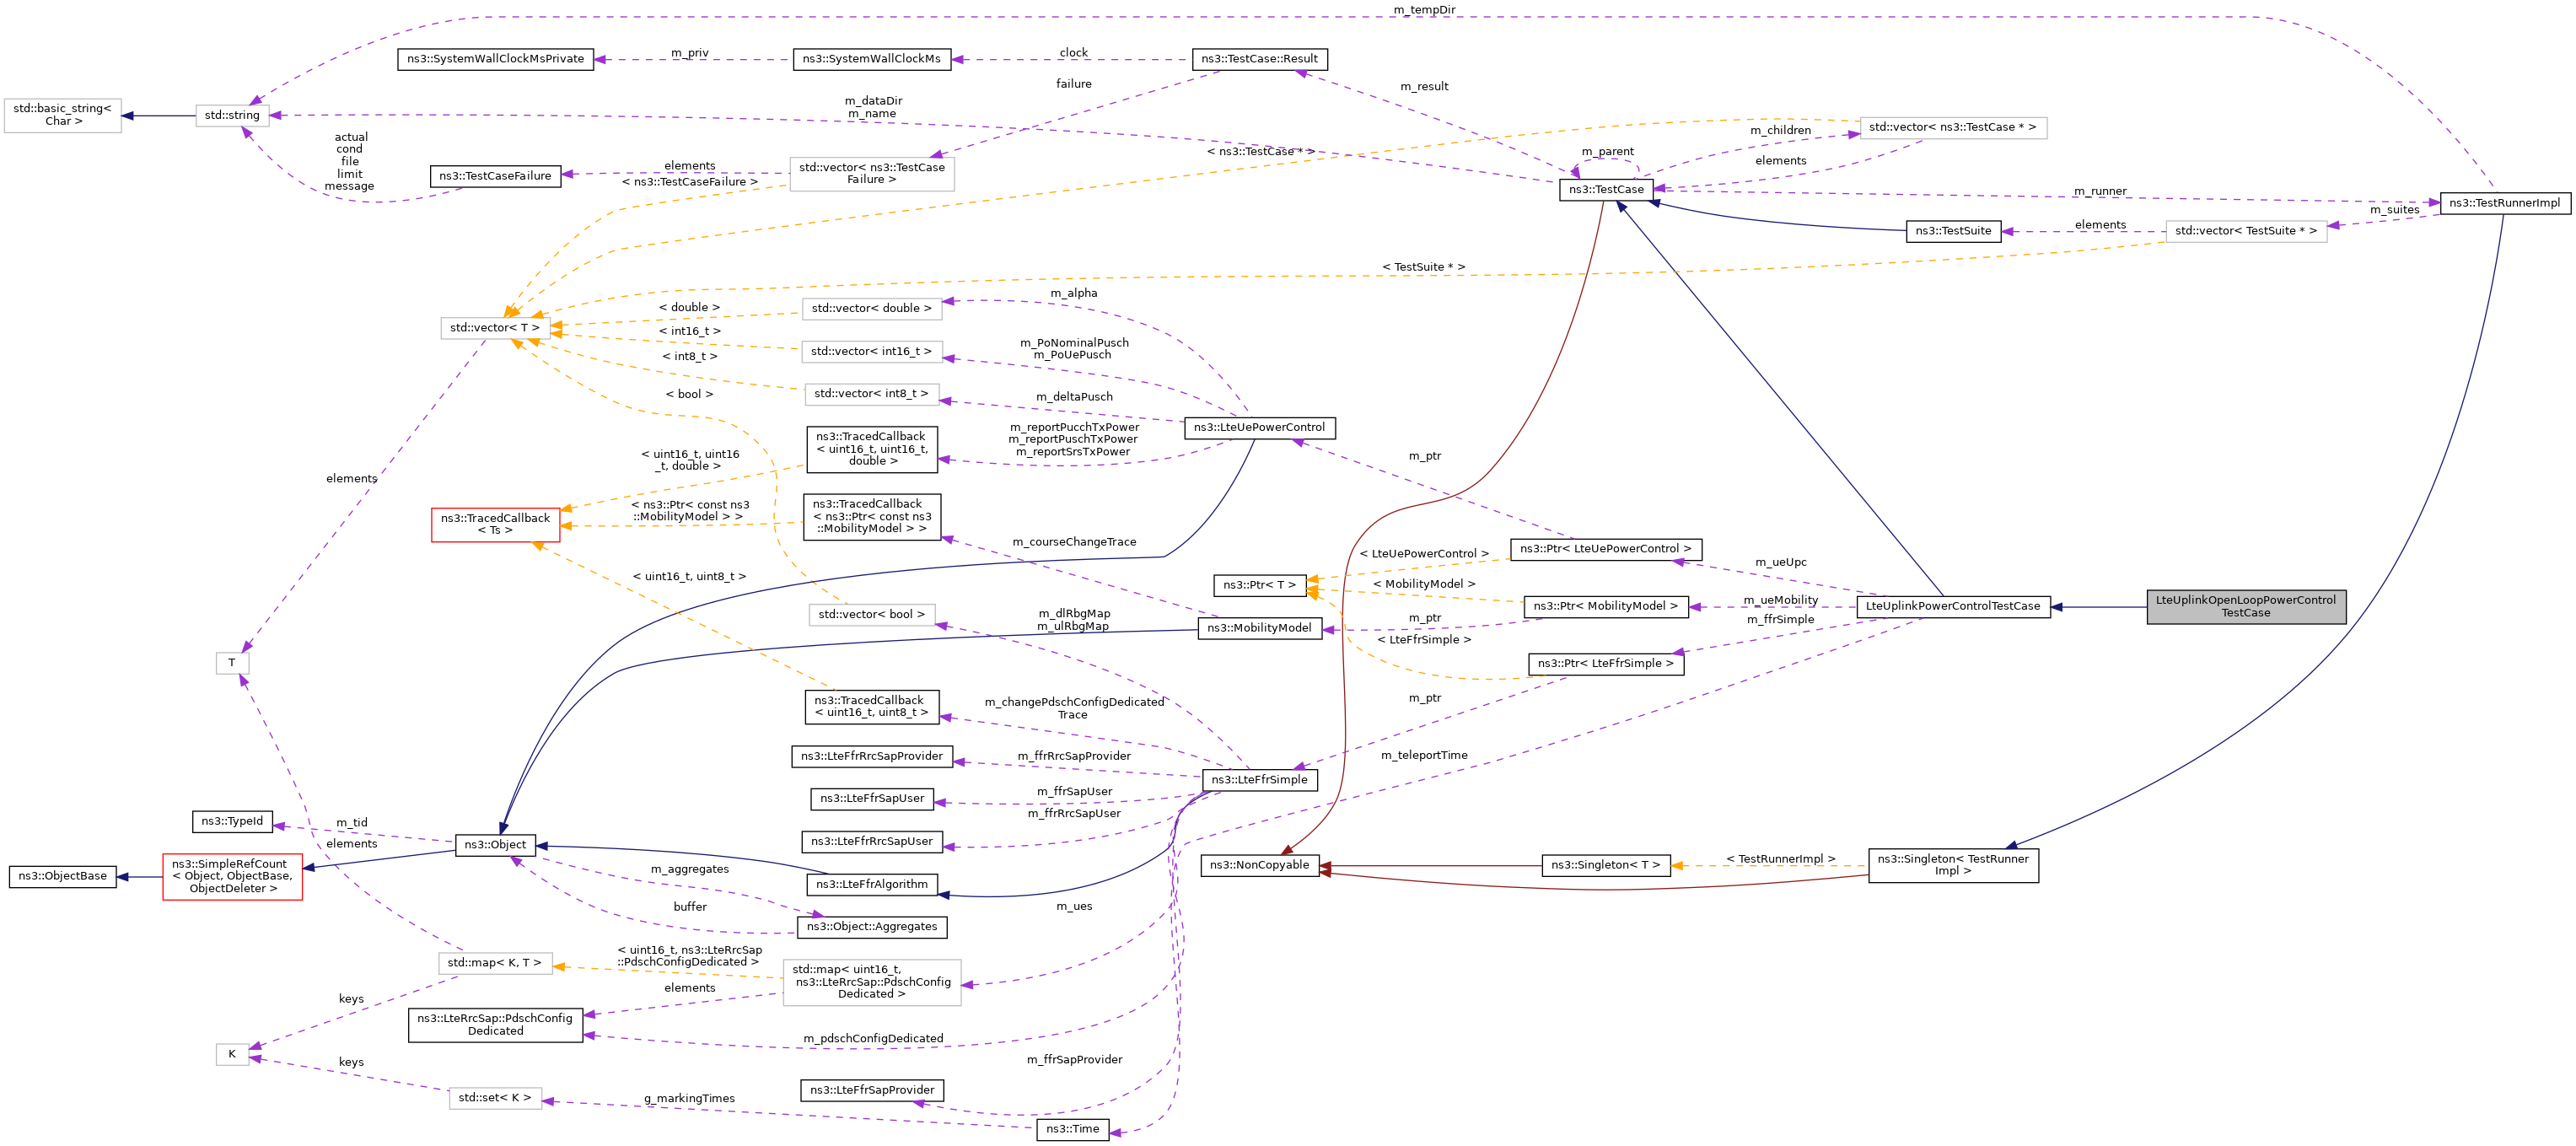This screenshot has height=1146, width=2576.
Task: Click the ns3::LteFfrRrcSapUser node
Action: [x=871, y=842]
